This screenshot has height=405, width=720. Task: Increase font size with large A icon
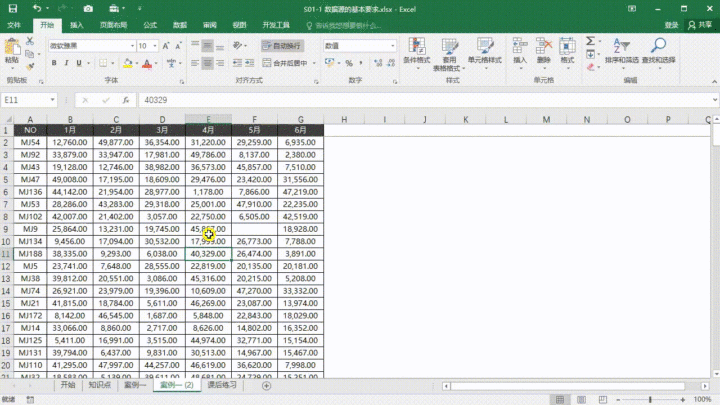pos(166,46)
